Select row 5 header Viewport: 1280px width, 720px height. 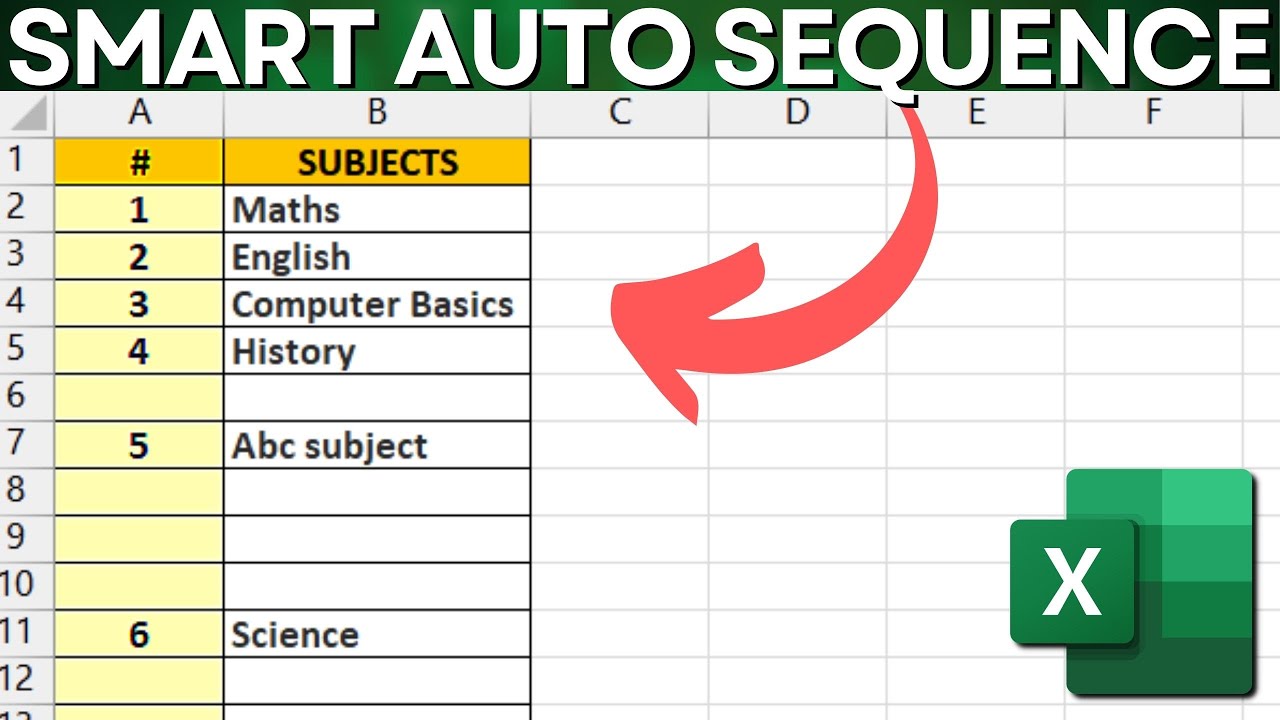point(27,350)
